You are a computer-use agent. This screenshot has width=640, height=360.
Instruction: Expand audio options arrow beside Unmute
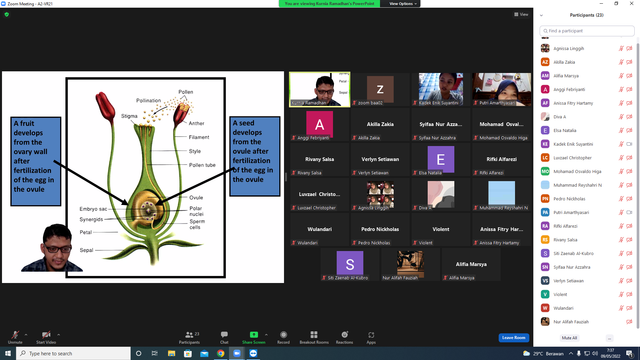click(x=26, y=335)
